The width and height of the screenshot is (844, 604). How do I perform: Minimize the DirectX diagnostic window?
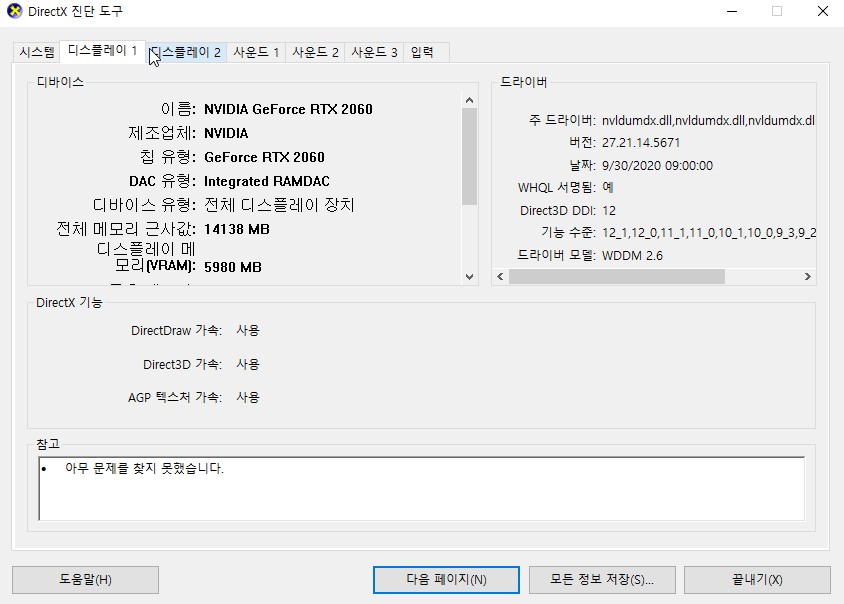(732, 11)
